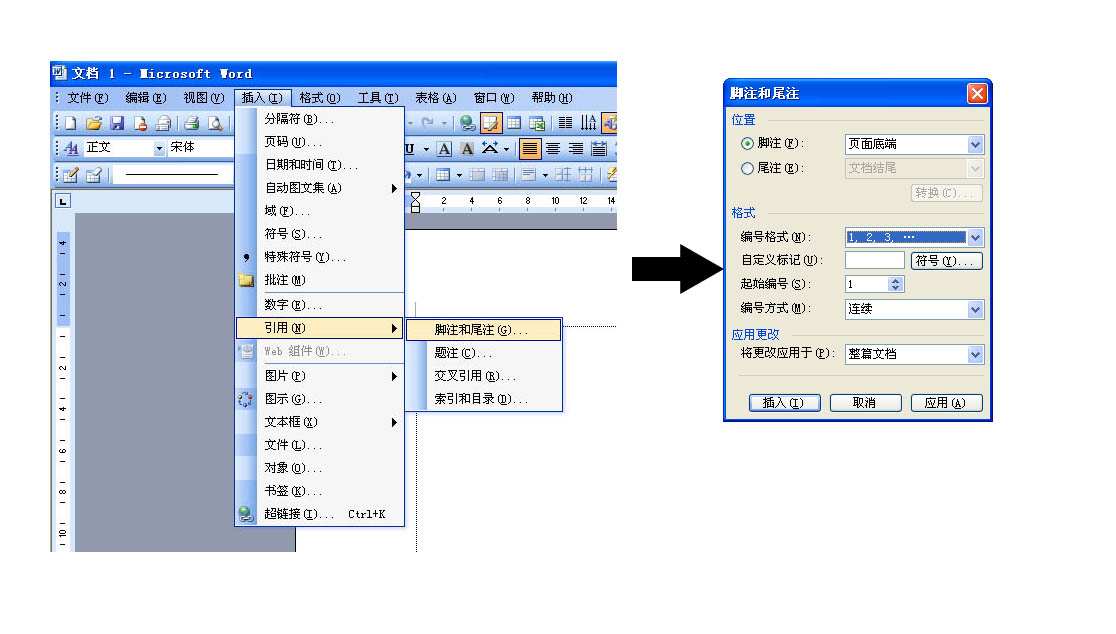Open the 视图 menu
Viewport: 1116px width, 634px height.
(x=204, y=97)
